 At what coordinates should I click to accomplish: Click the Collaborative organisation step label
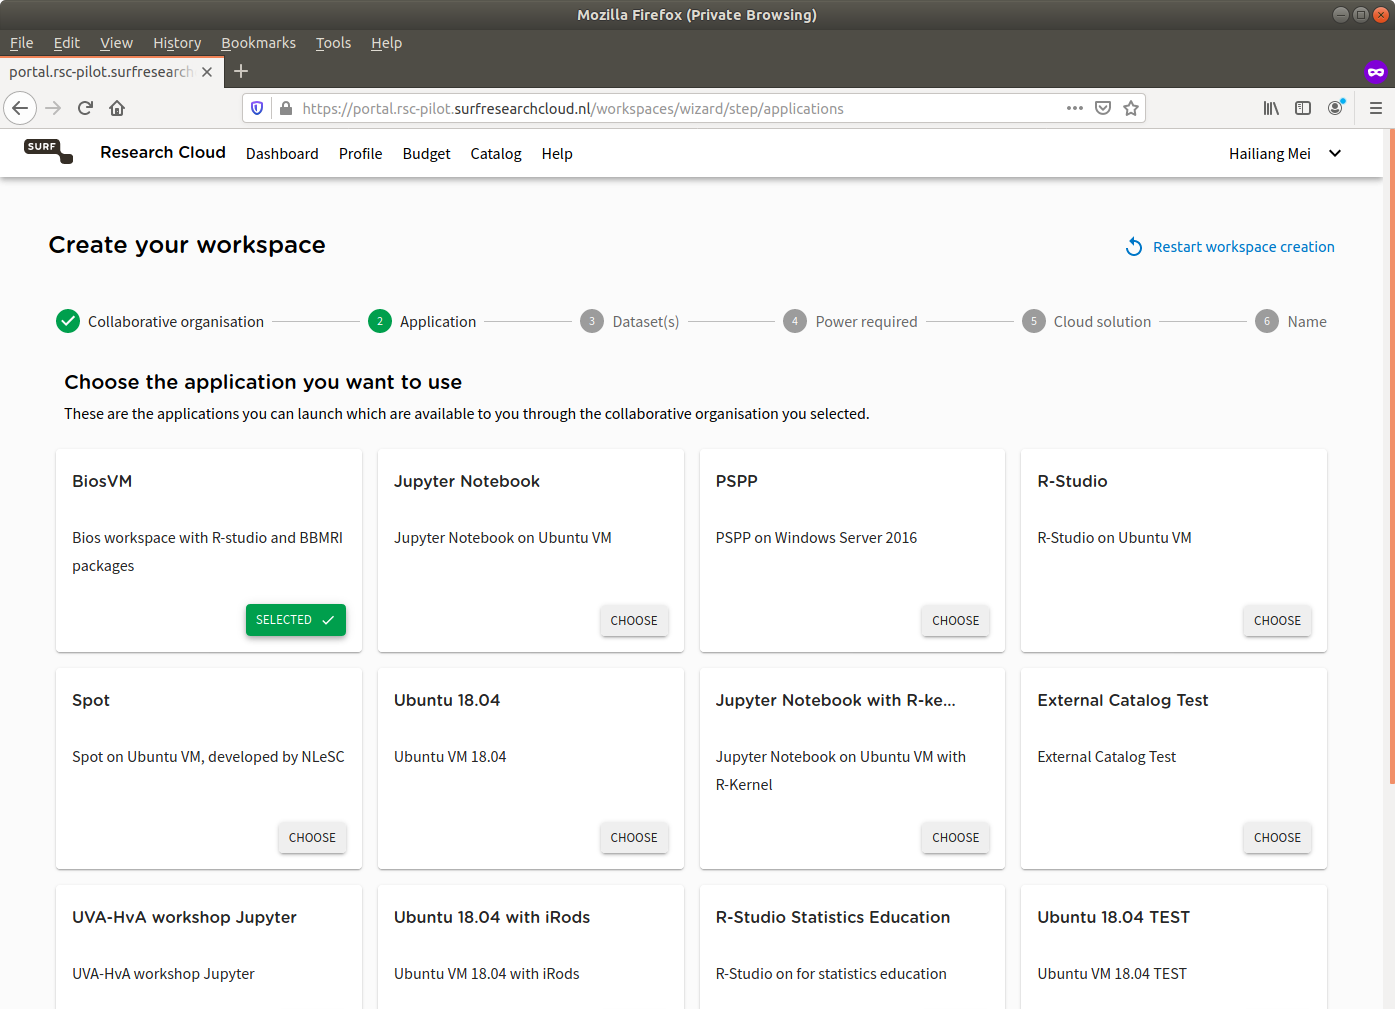click(x=176, y=322)
